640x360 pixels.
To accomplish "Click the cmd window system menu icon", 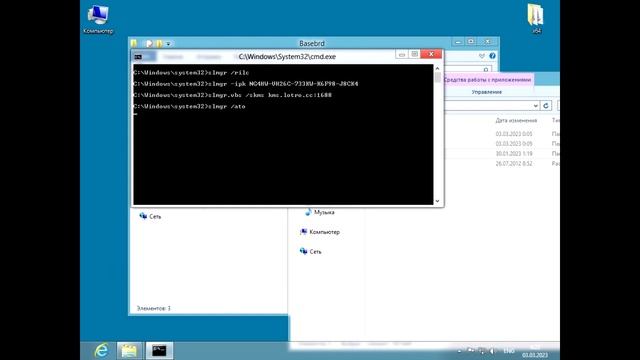I will (x=138, y=57).
